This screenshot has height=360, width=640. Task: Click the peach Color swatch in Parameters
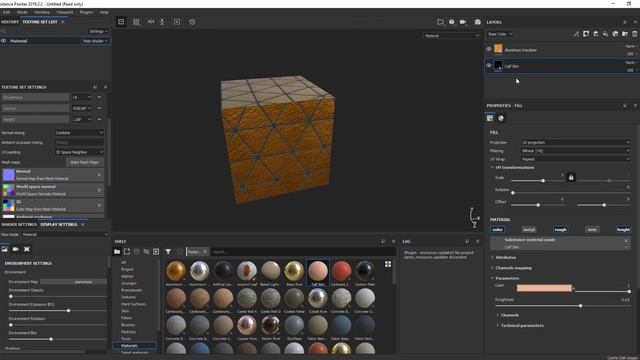coord(544,288)
